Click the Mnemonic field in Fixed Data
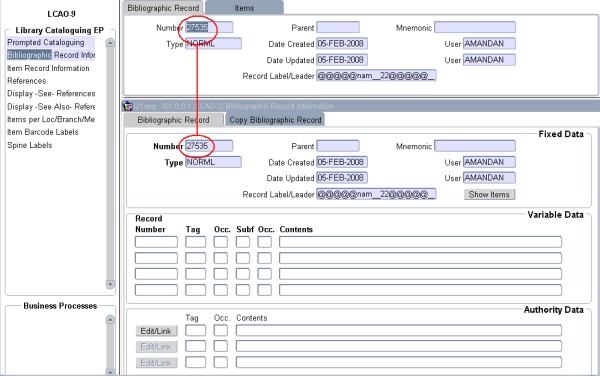 tap(475, 146)
